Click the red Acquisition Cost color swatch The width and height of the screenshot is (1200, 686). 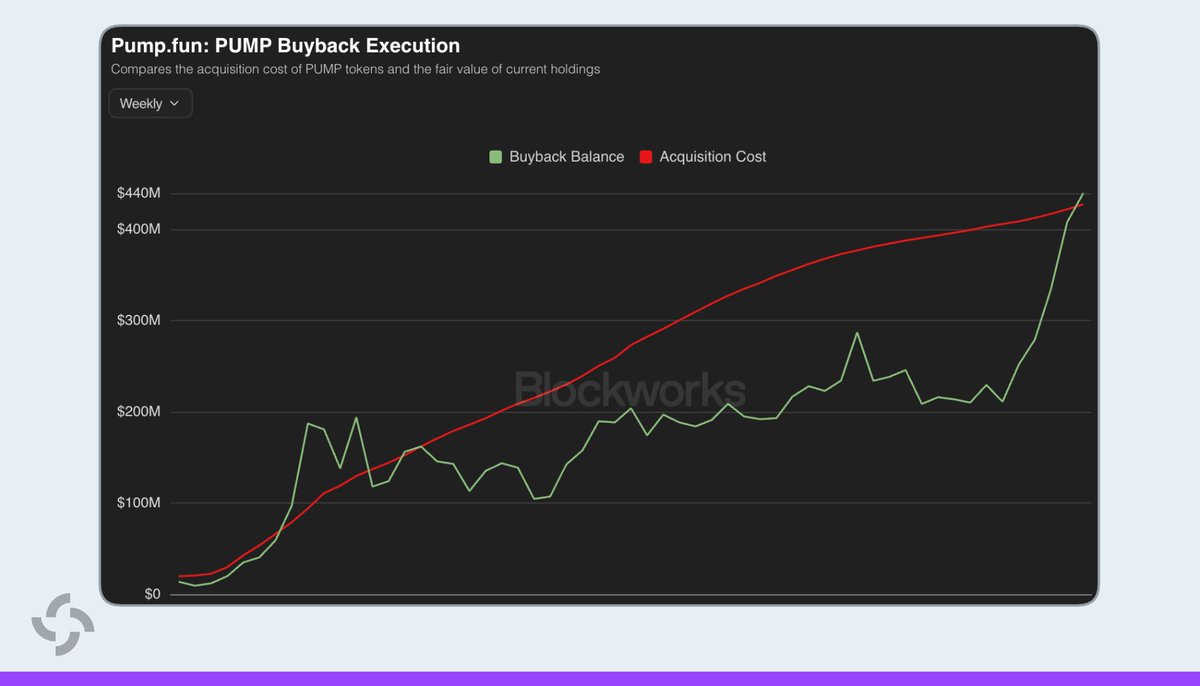(x=645, y=157)
